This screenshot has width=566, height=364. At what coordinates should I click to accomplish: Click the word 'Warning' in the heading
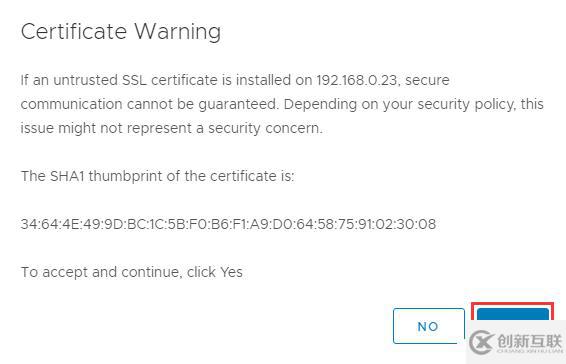[x=178, y=32]
